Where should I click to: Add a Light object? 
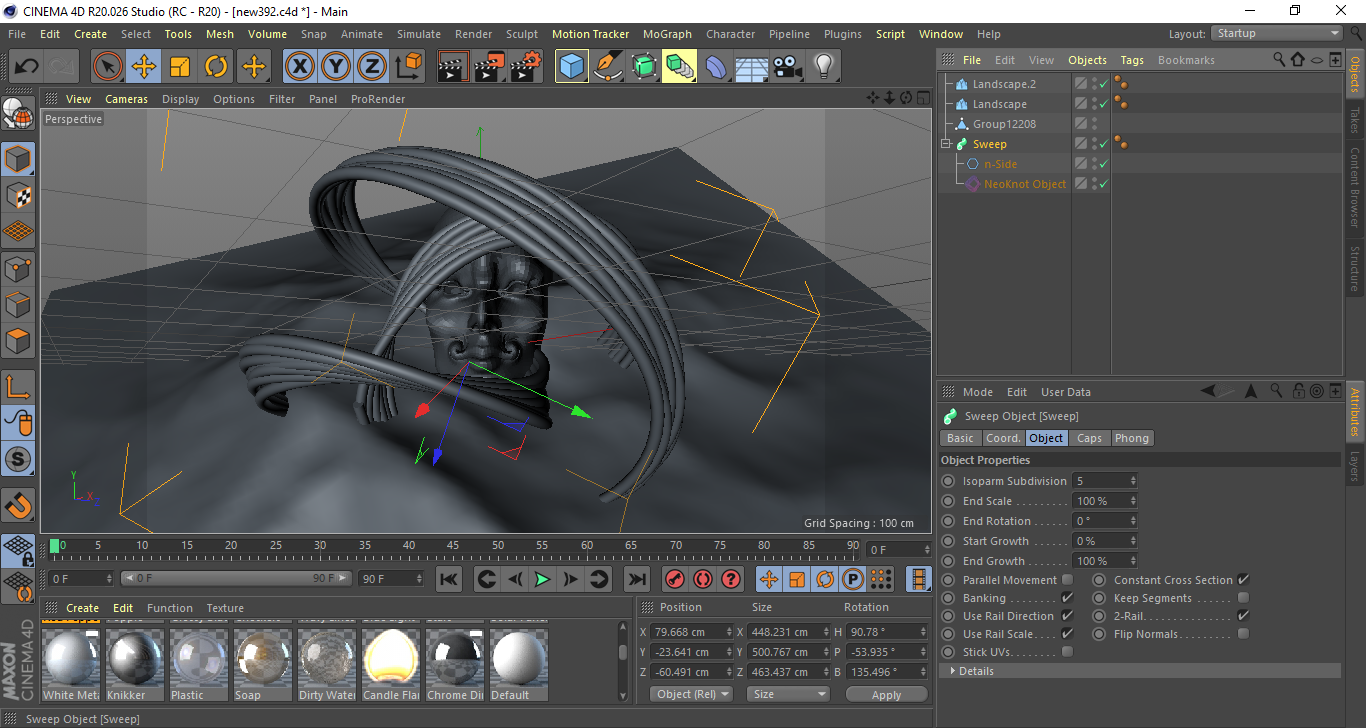(x=824, y=67)
